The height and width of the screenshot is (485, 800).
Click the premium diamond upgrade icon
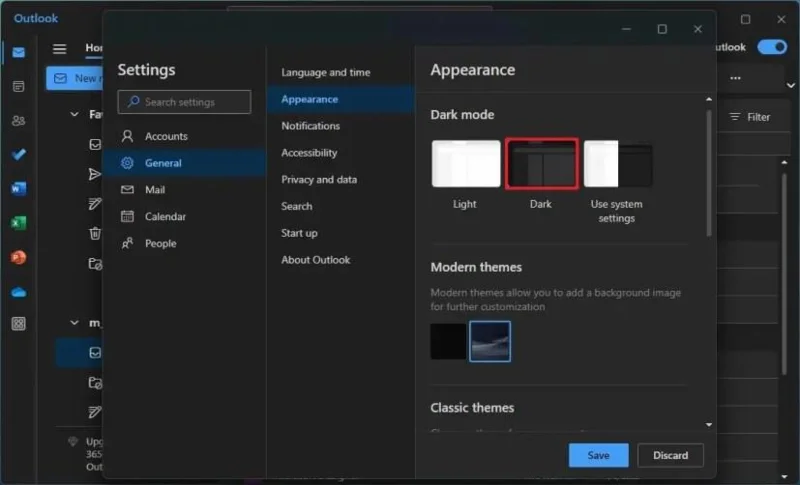73,441
